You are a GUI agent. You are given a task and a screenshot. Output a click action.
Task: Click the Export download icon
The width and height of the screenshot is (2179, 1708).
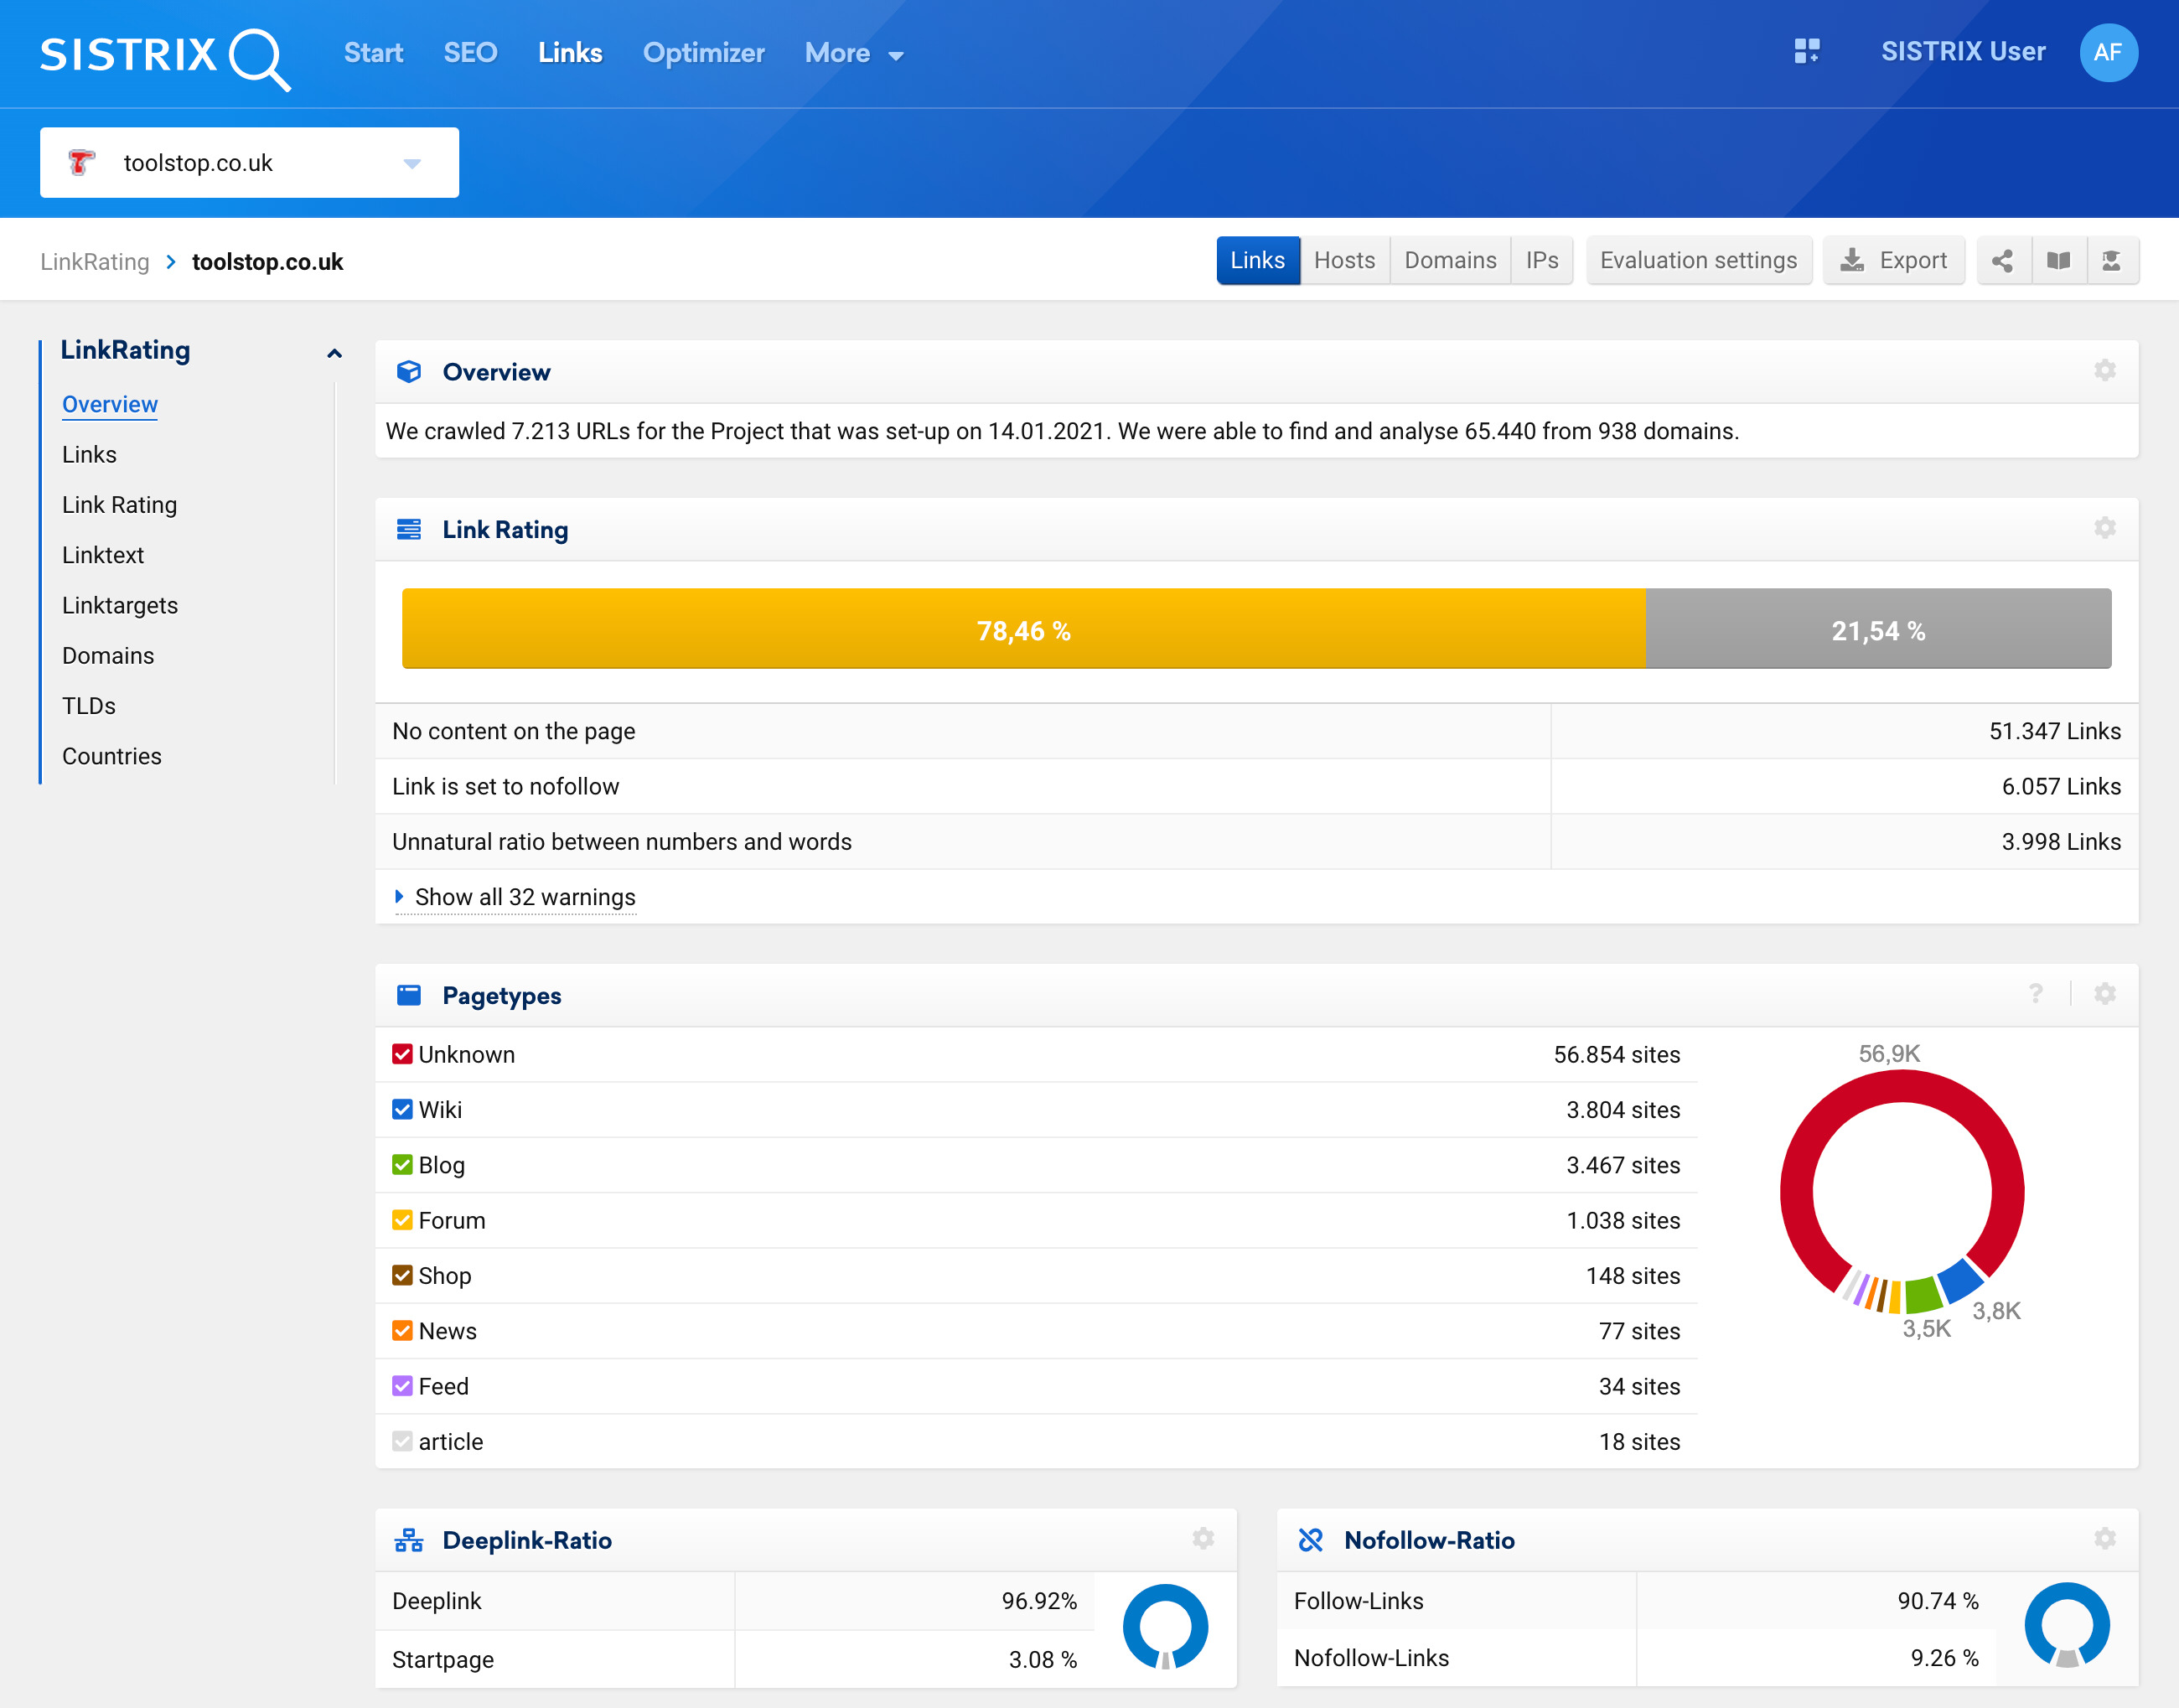coord(1852,261)
